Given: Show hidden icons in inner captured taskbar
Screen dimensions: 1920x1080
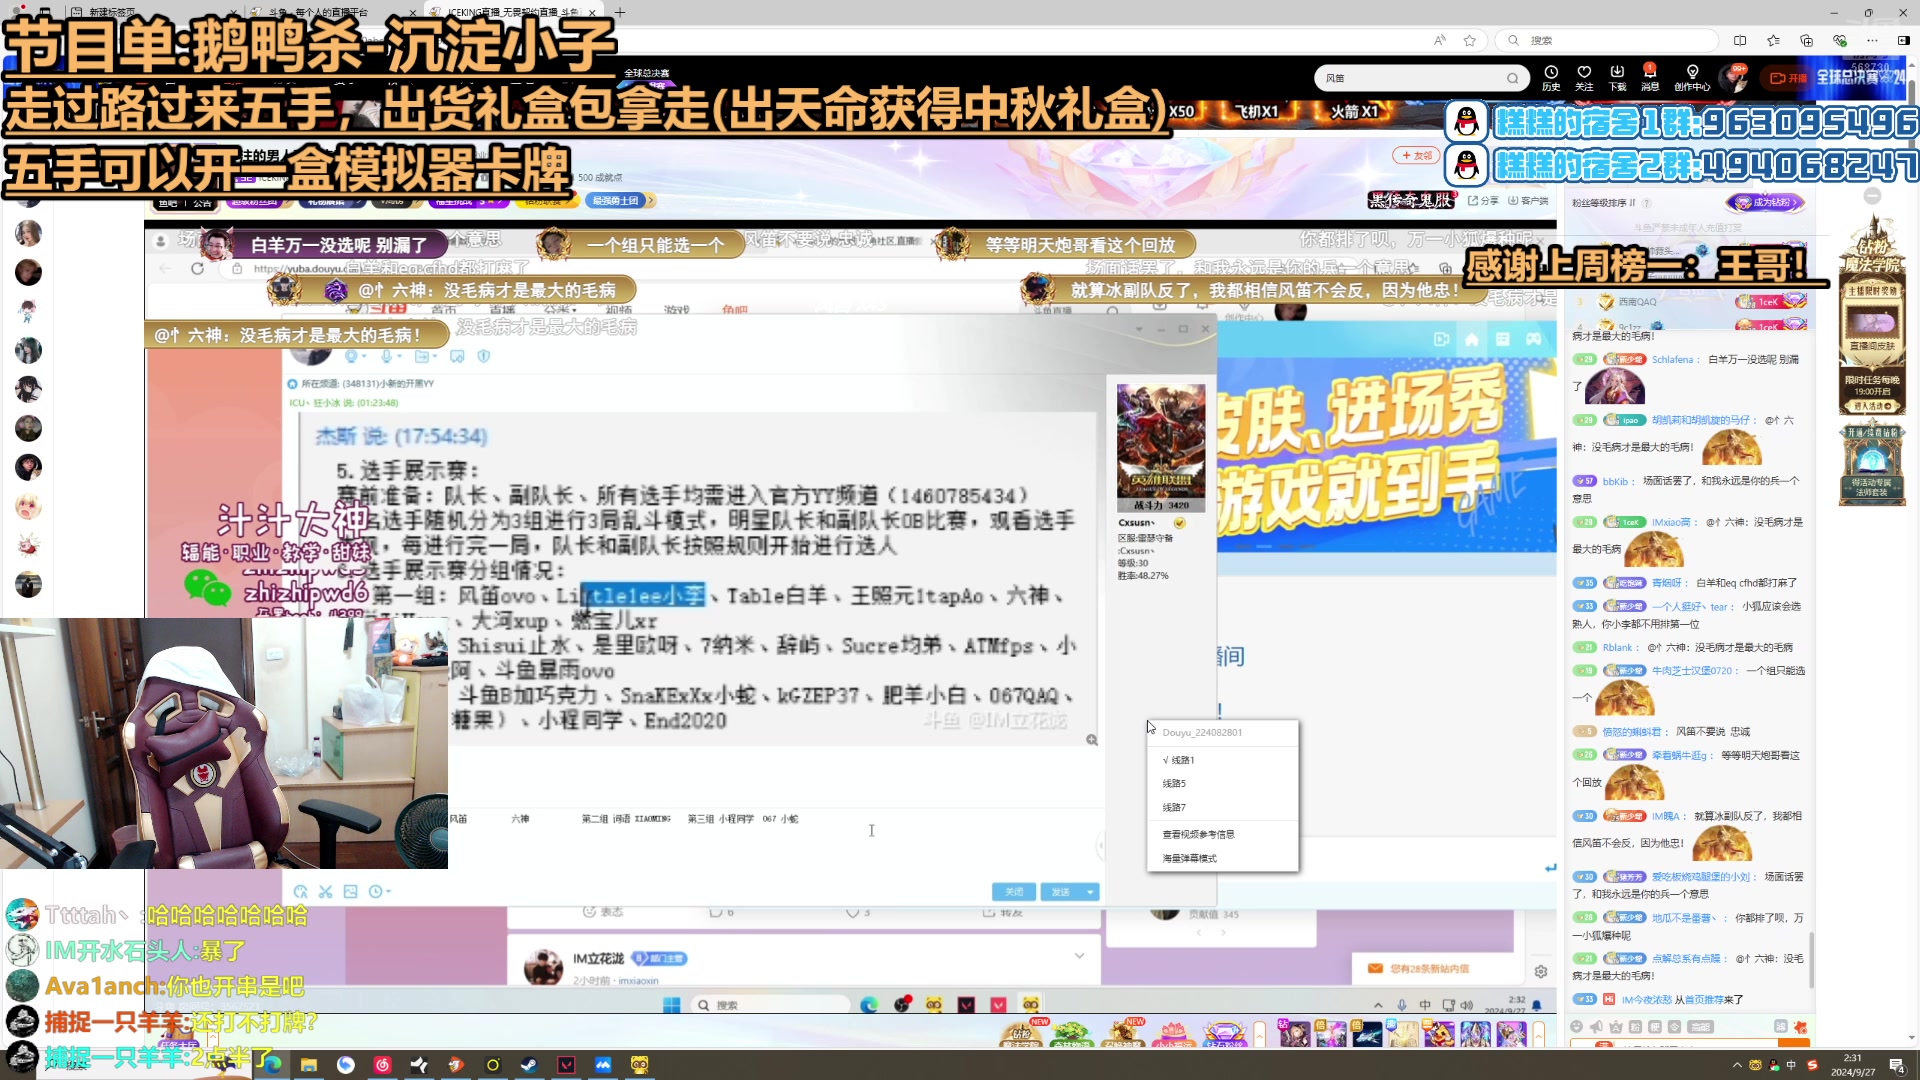Looking at the screenshot, I should tap(1378, 1005).
